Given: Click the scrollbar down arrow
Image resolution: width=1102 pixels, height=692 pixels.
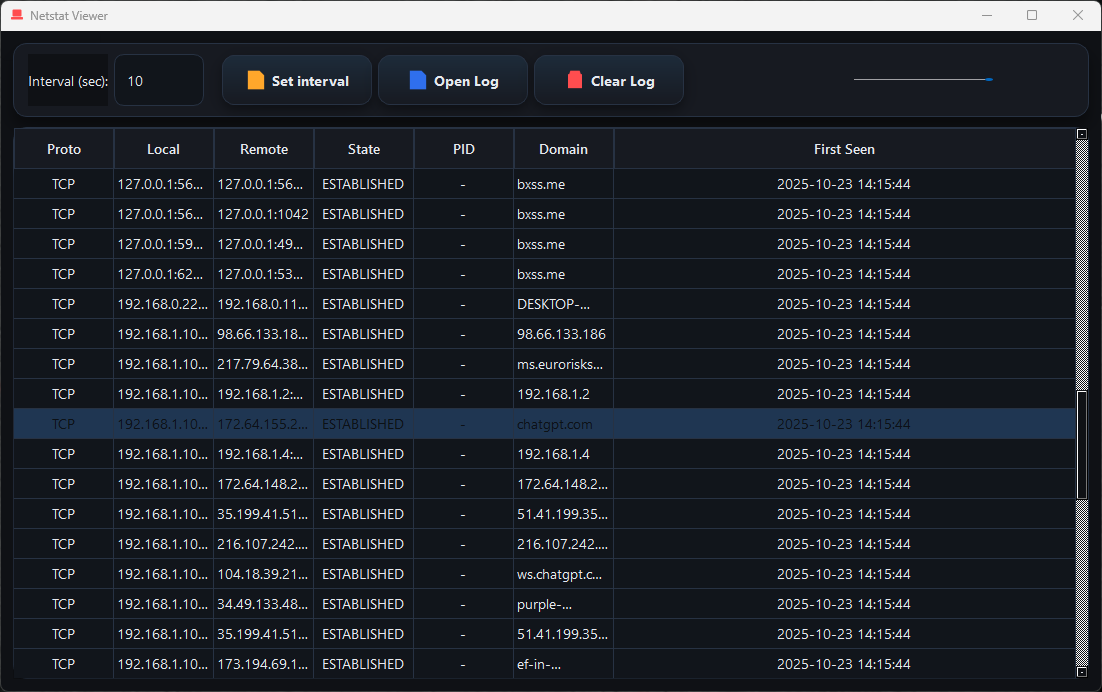Looking at the screenshot, I should pyautogui.click(x=1081, y=672).
